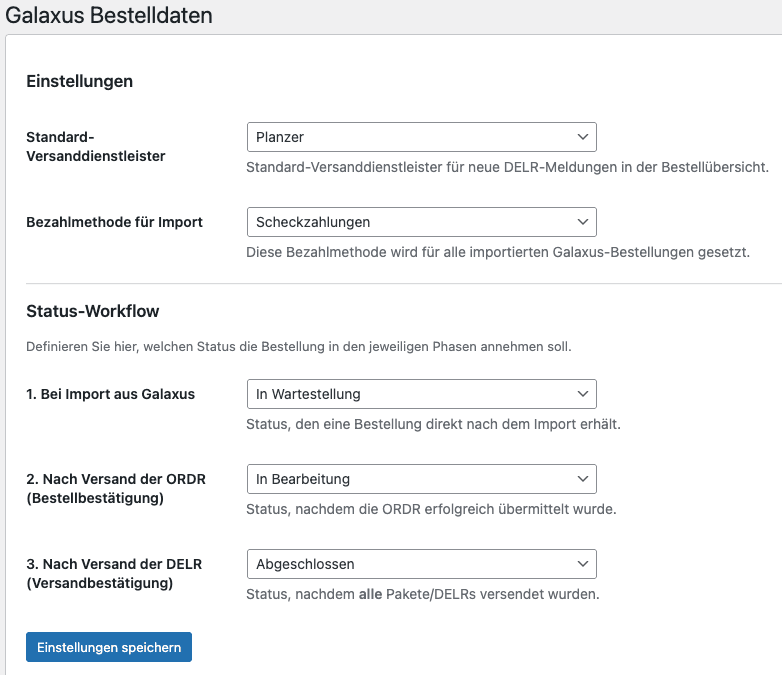782x675 pixels.
Task: Open the Nach Versand der ORDR status dropdown
Action: tap(421, 479)
